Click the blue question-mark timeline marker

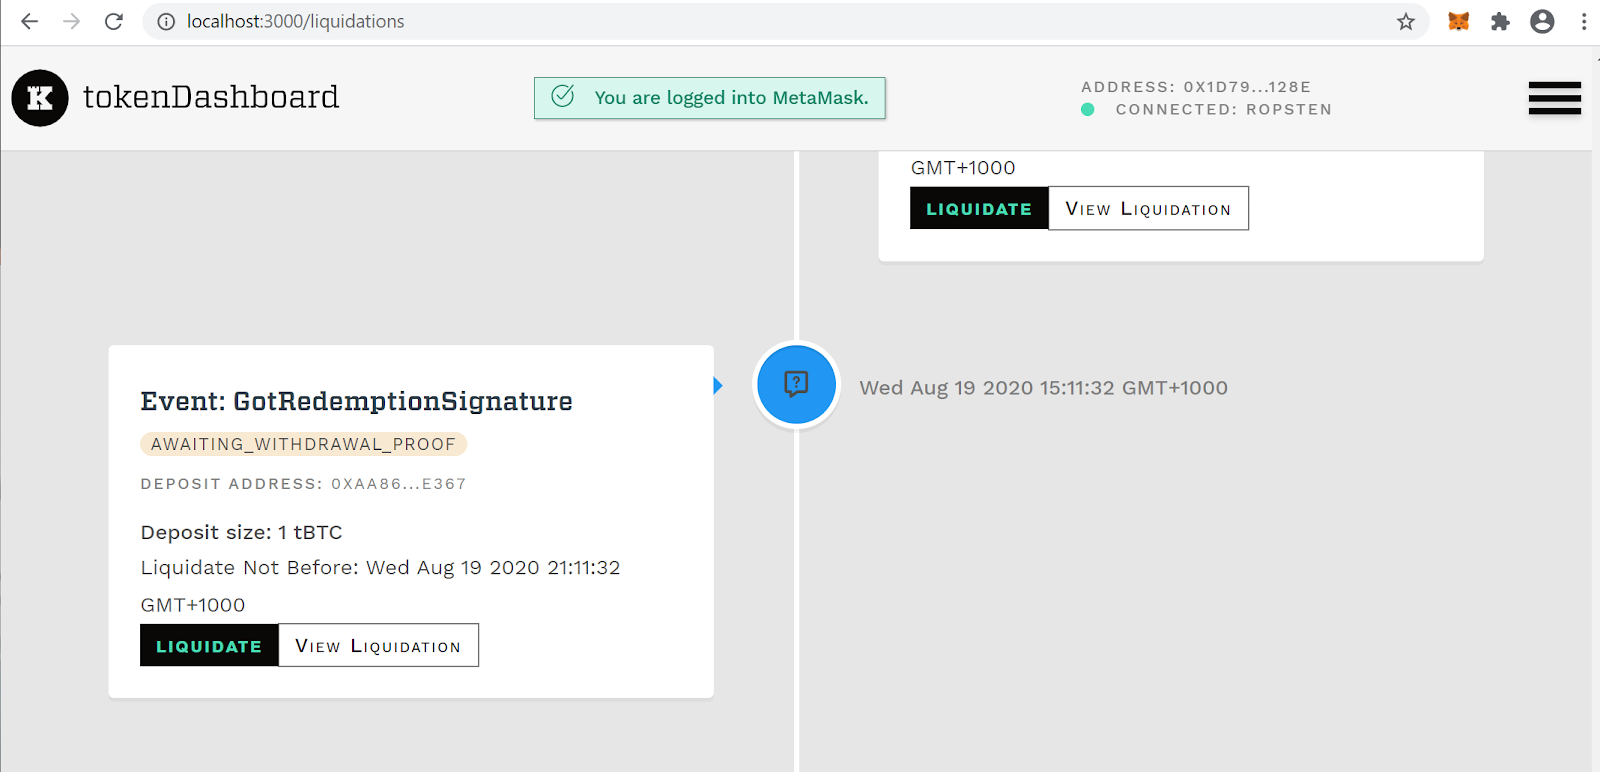795,384
